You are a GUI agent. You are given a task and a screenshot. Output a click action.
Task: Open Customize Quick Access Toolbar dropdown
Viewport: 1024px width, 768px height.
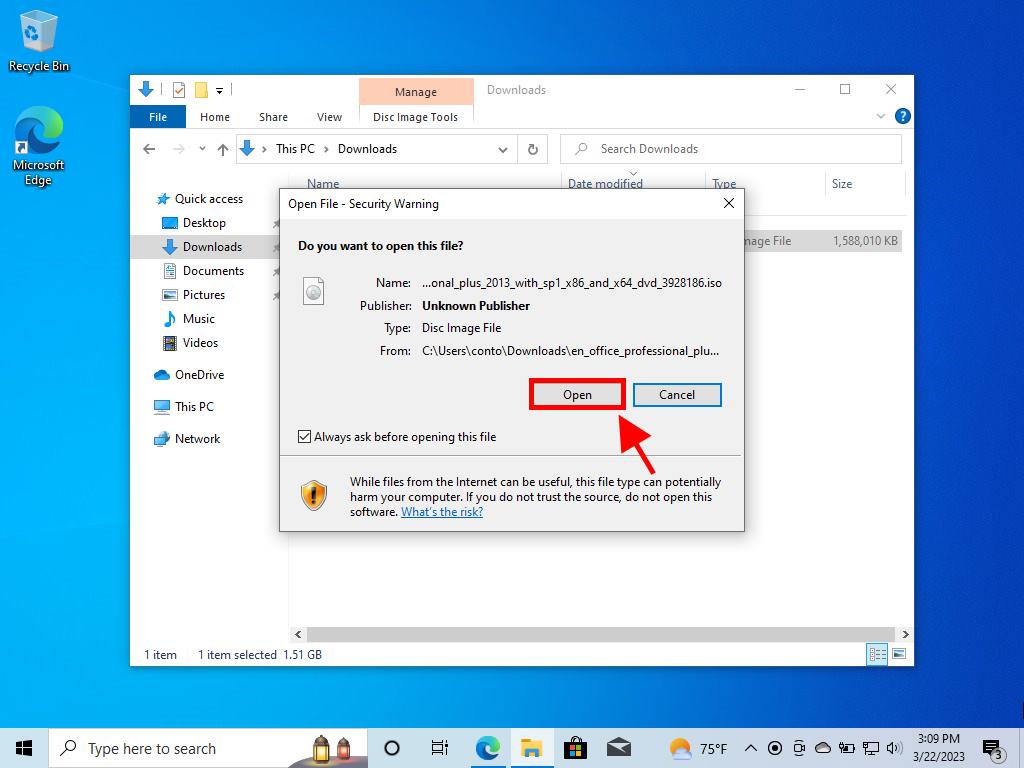(x=219, y=90)
